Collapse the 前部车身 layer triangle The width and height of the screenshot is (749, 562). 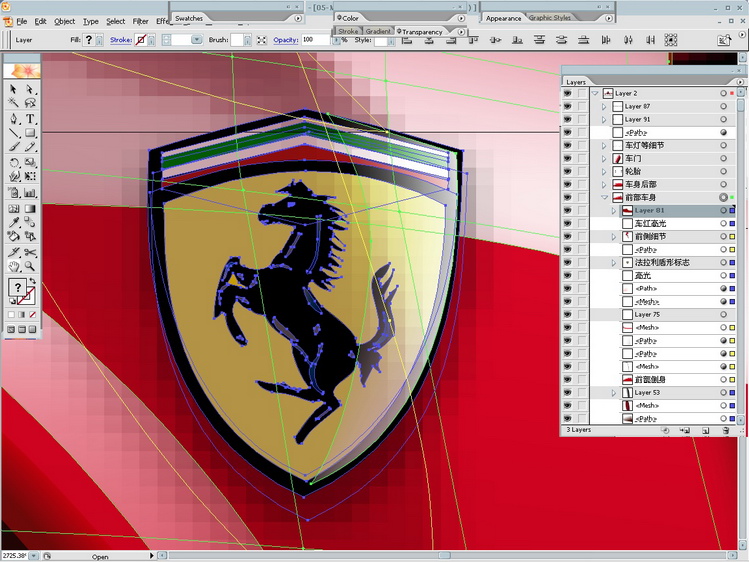604,197
